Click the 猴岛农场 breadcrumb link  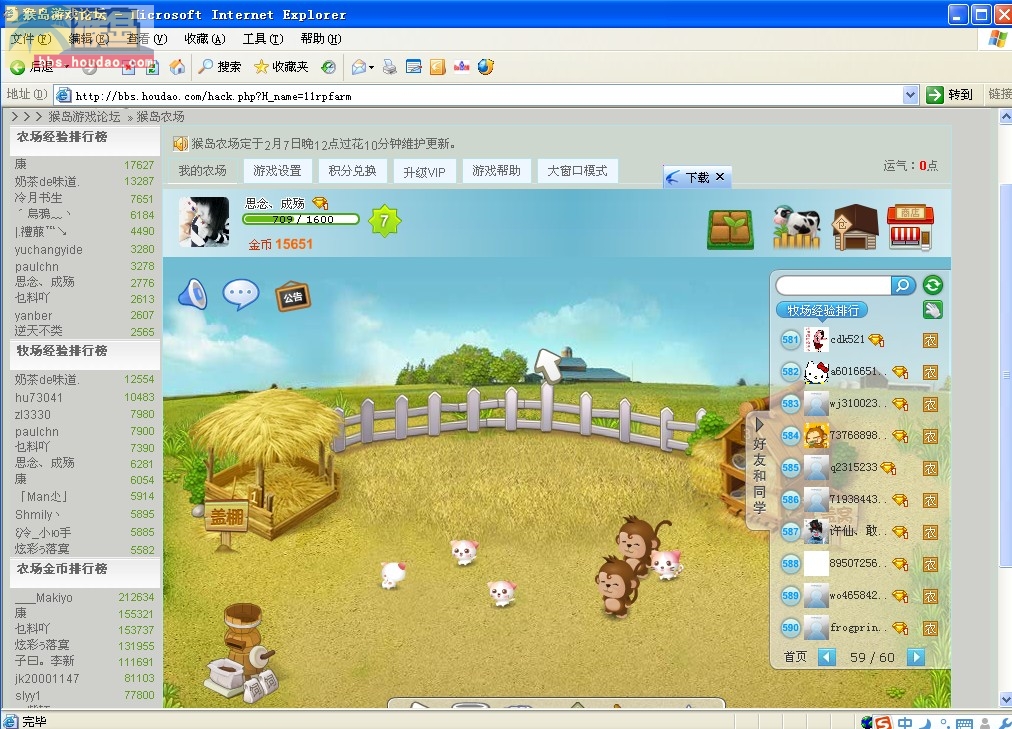pos(160,117)
